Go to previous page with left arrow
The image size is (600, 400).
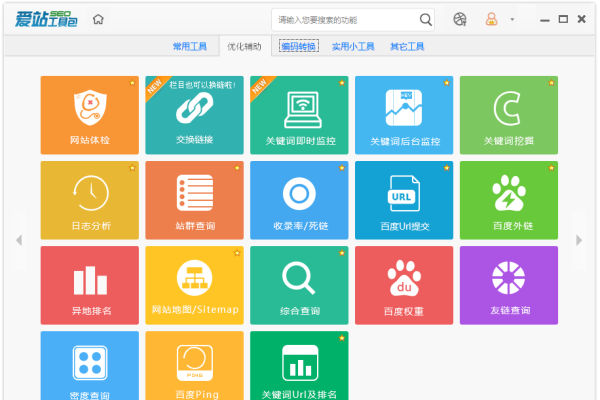[19, 240]
